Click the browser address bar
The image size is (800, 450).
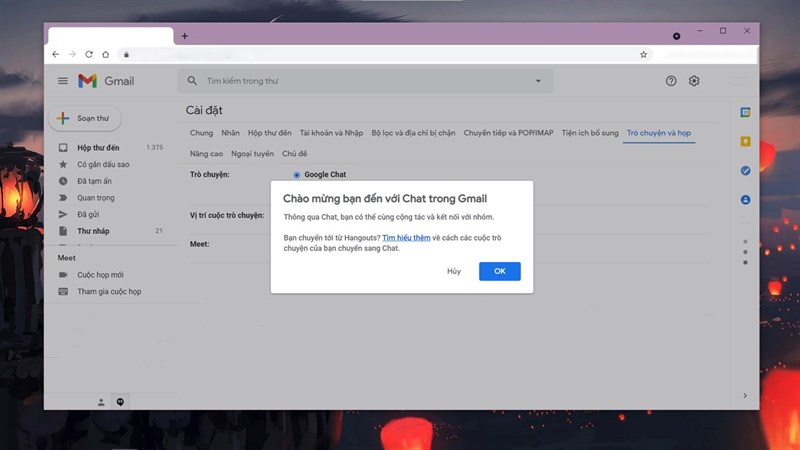click(x=383, y=55)
